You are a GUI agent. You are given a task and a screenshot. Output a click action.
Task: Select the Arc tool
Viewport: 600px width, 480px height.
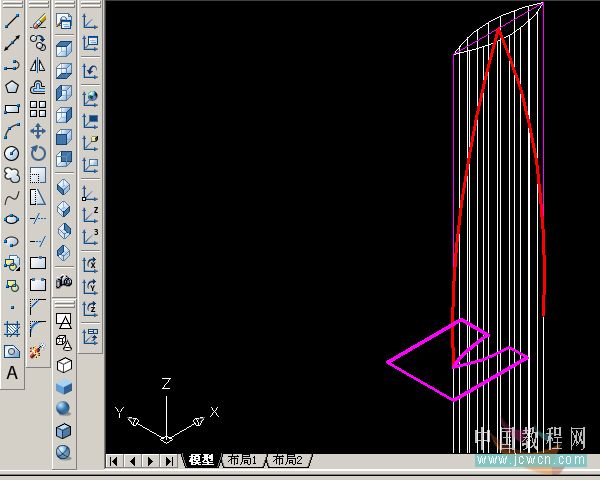click(12, 131)
